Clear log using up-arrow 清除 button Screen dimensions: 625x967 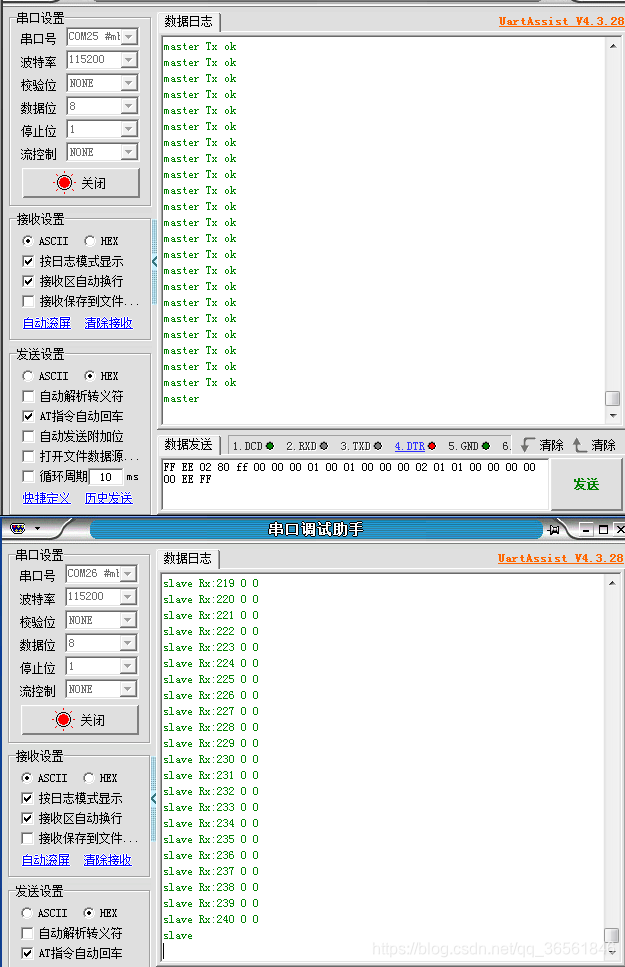coord(594,445)
